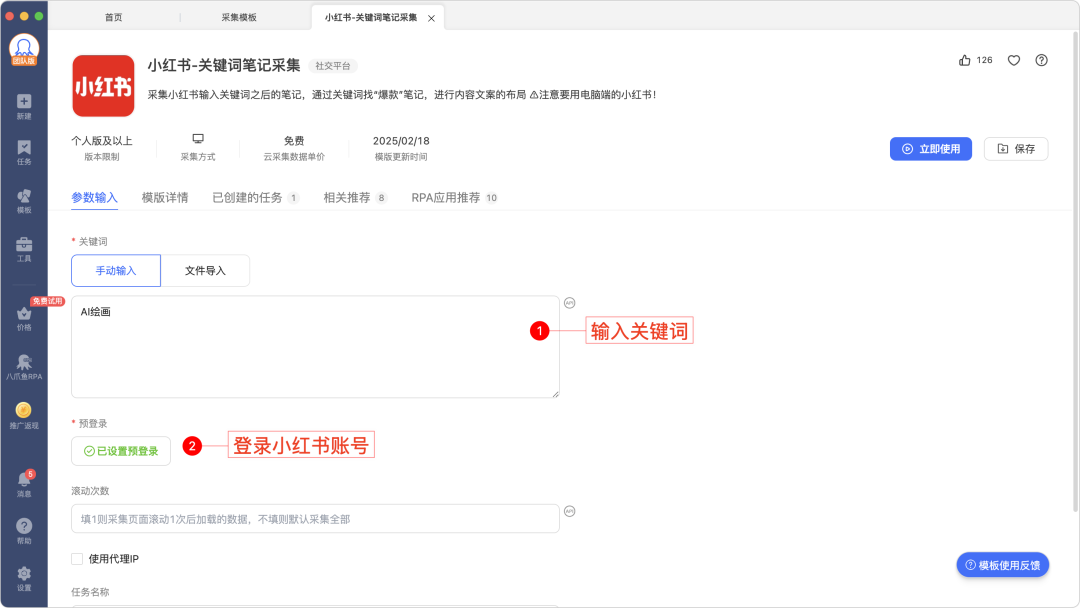Select the 相关推荐 tab
Screen dimensions: 1080x608
point(355,198)
